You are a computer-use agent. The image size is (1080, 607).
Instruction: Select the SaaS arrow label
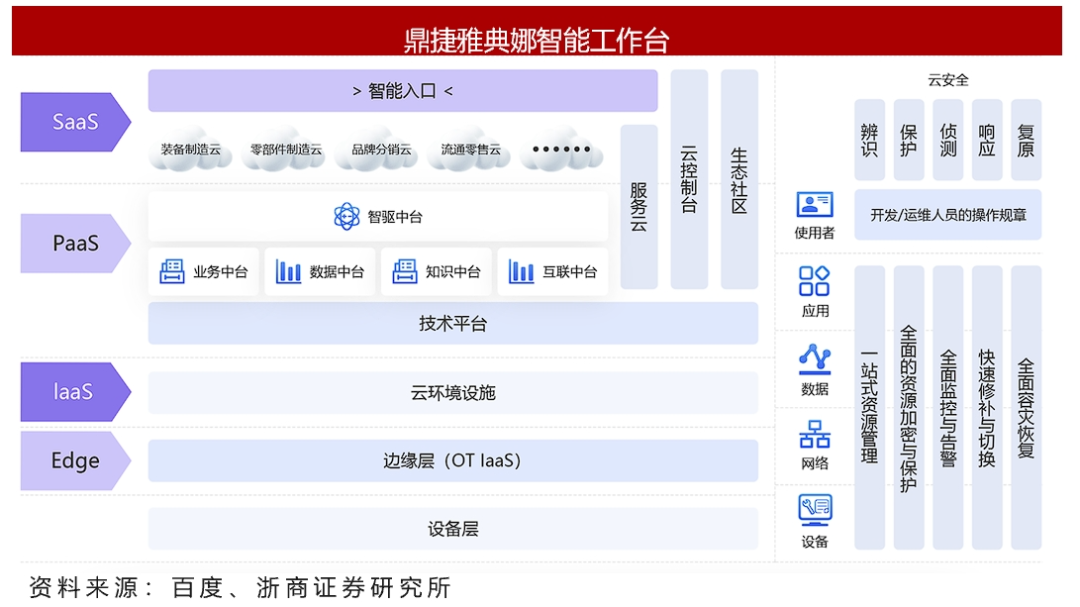[x=76, y=122]
